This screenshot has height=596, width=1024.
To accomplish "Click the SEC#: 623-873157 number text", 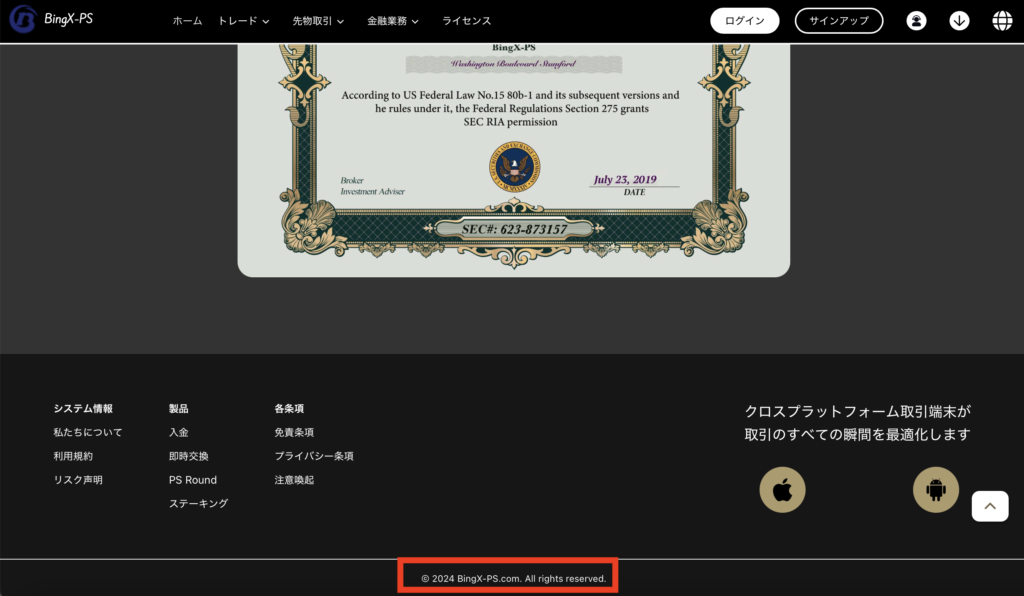I will 514,229.
